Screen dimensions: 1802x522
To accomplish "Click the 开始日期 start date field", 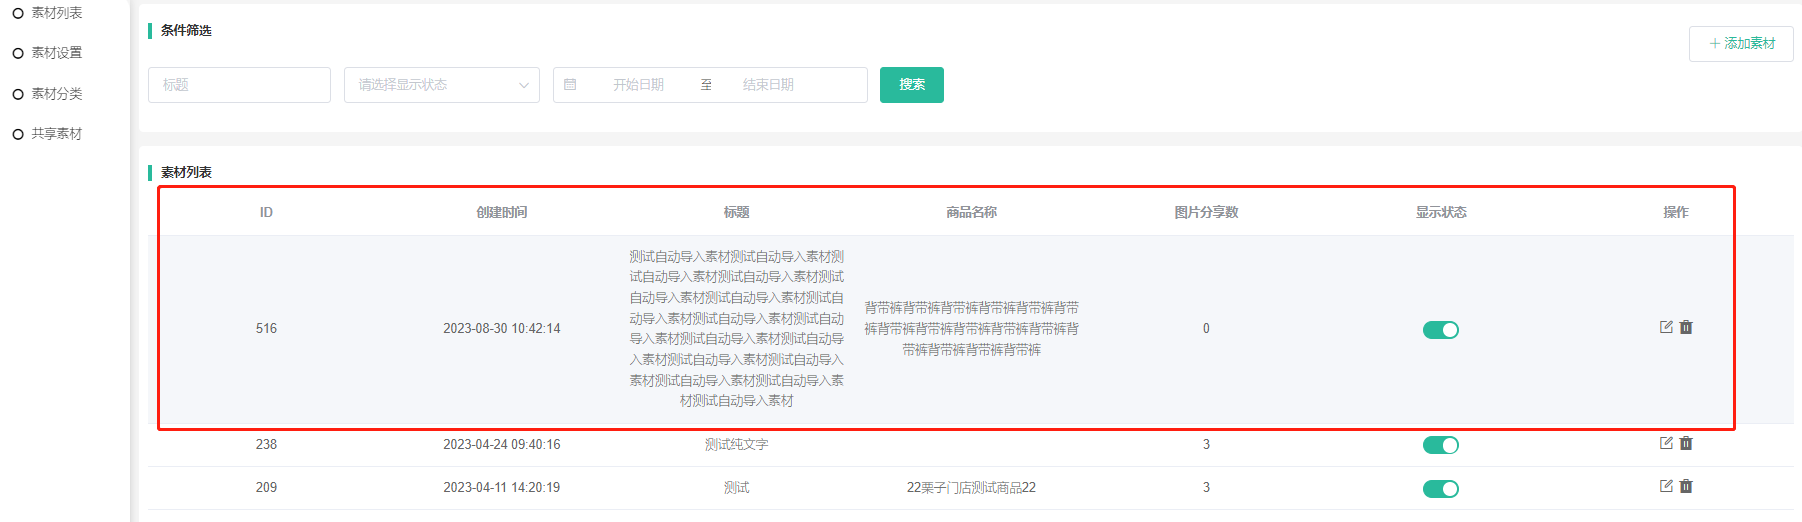I will [x=638, y=85].
